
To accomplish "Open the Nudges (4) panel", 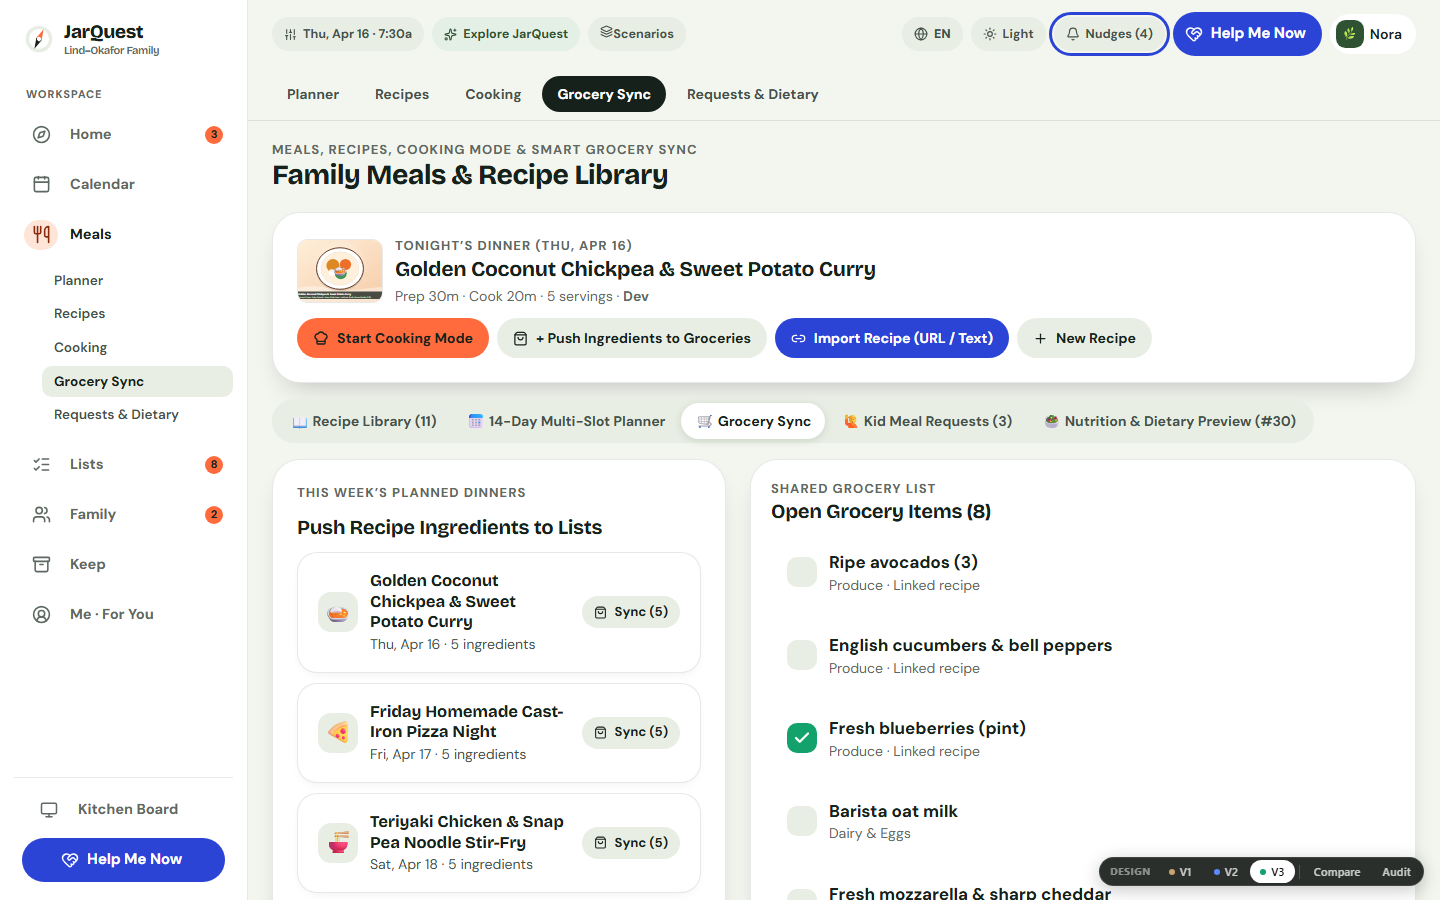I will 1109,34.
